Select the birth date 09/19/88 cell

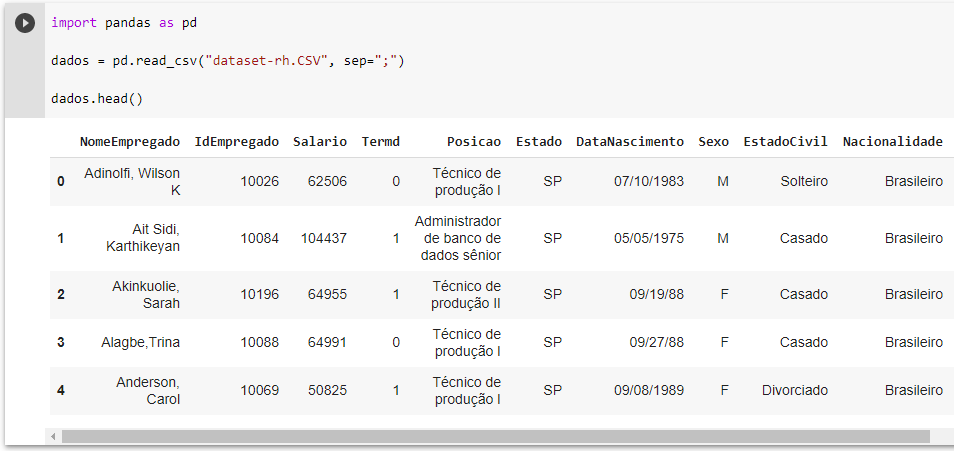tap(656, 294)
